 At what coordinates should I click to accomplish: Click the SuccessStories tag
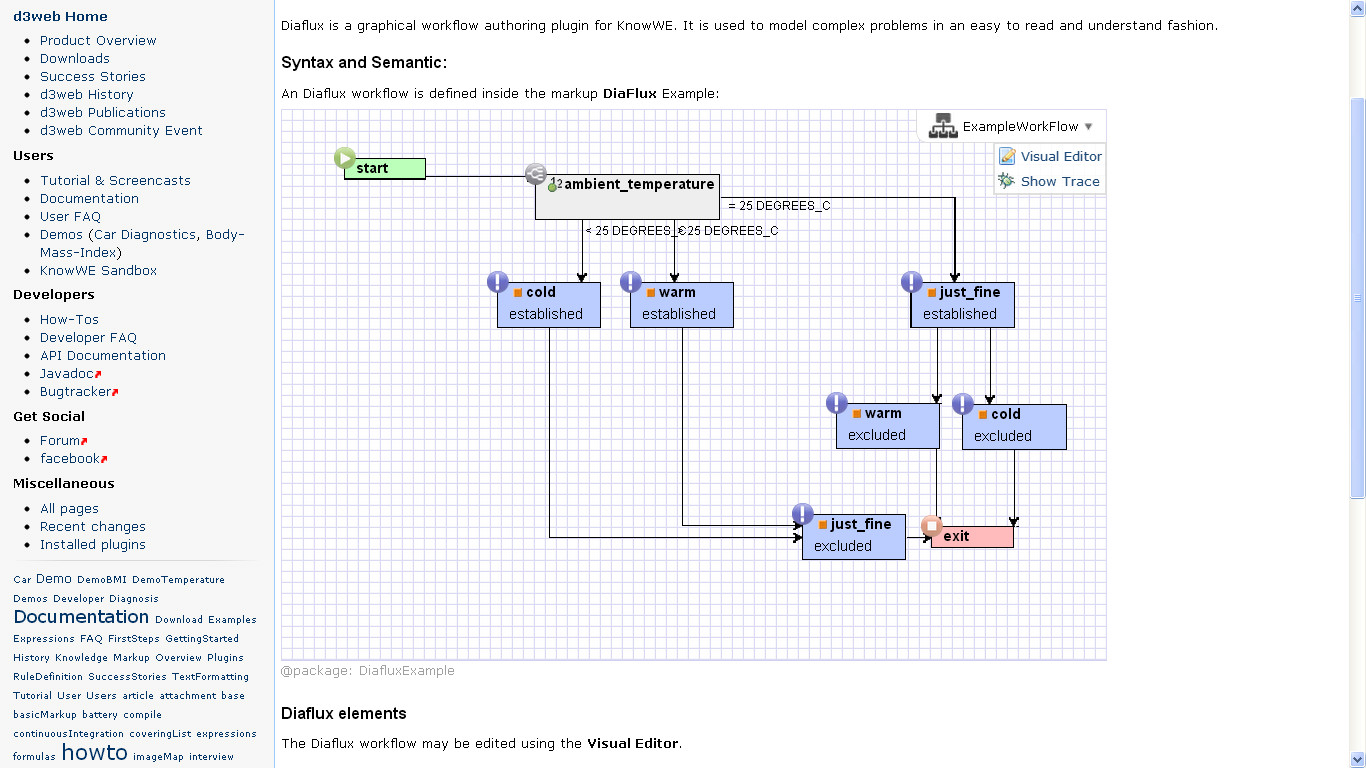tap(127, 677)
